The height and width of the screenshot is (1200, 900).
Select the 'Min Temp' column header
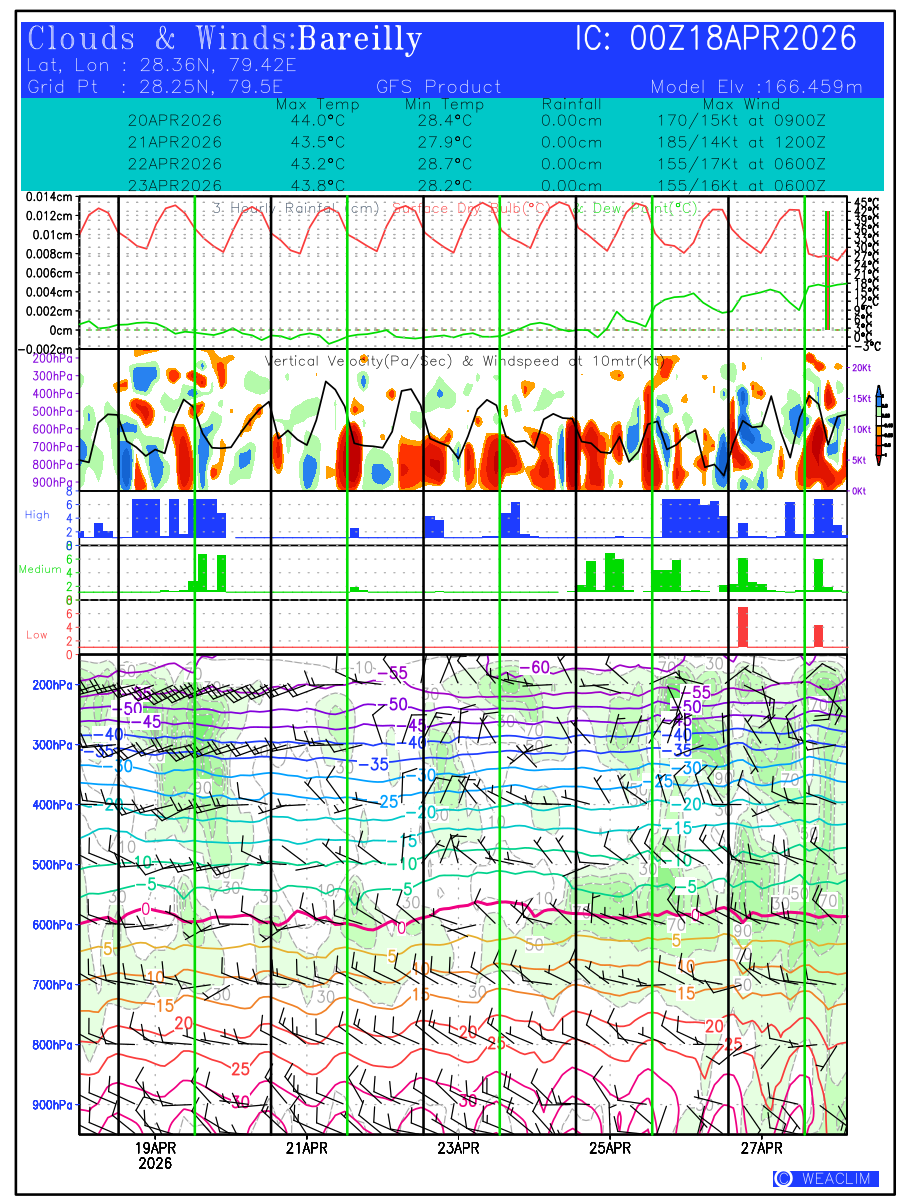(x=444, y=104)
